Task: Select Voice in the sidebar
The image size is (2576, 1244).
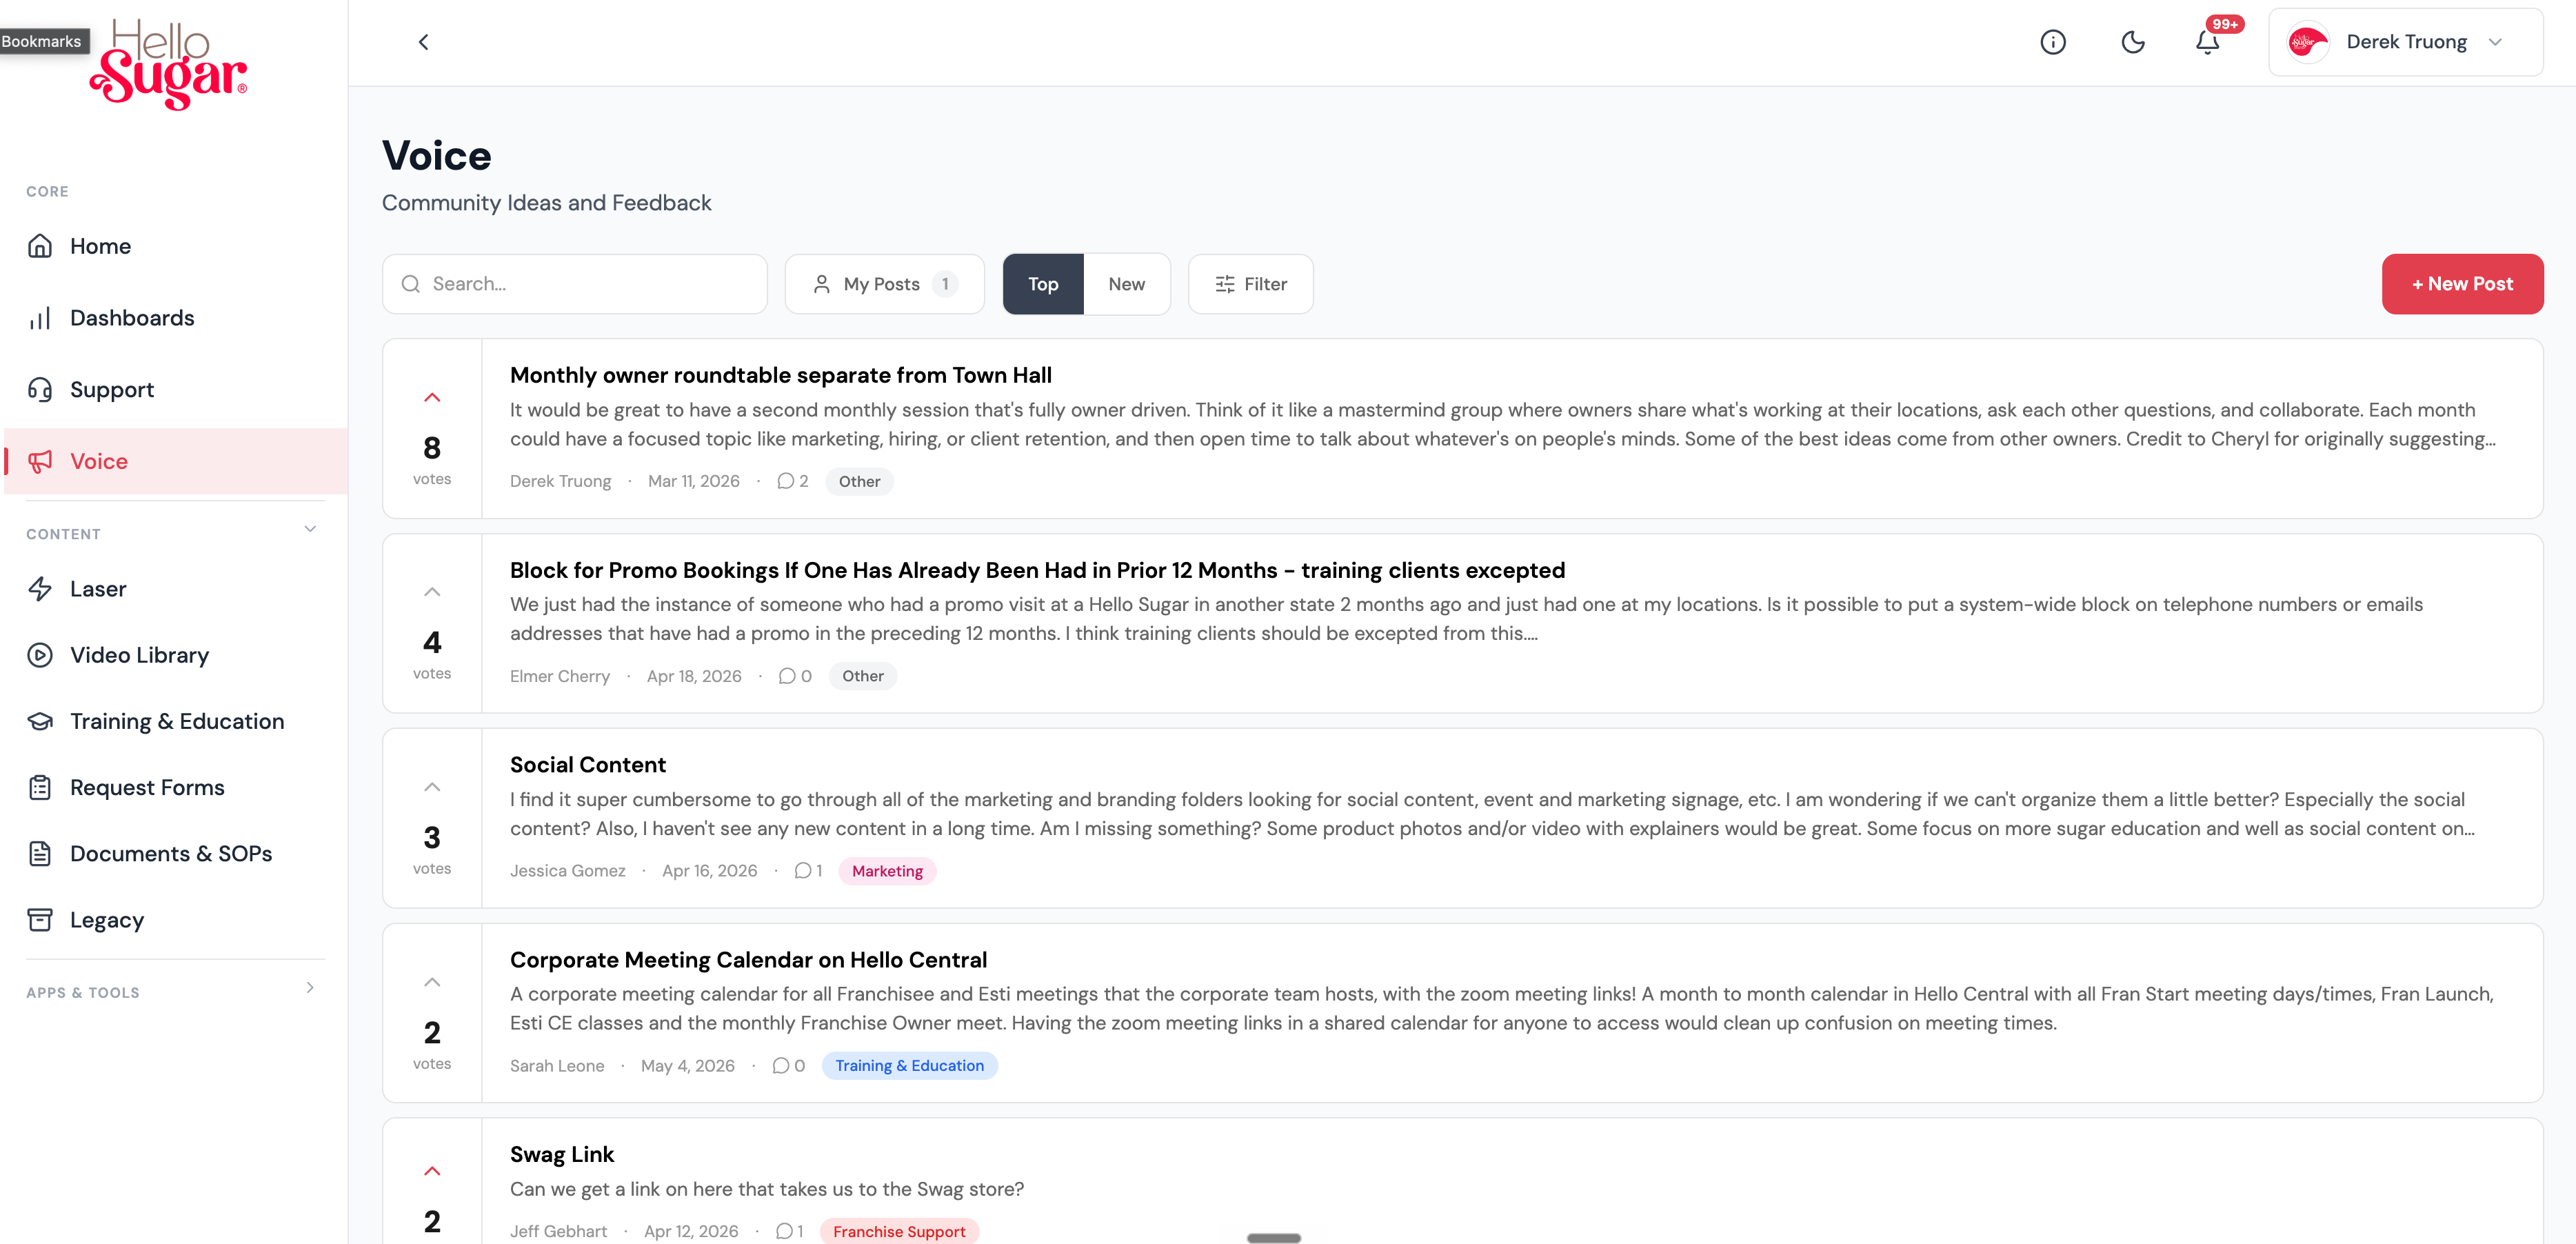Action: click(x=176, y=461)
